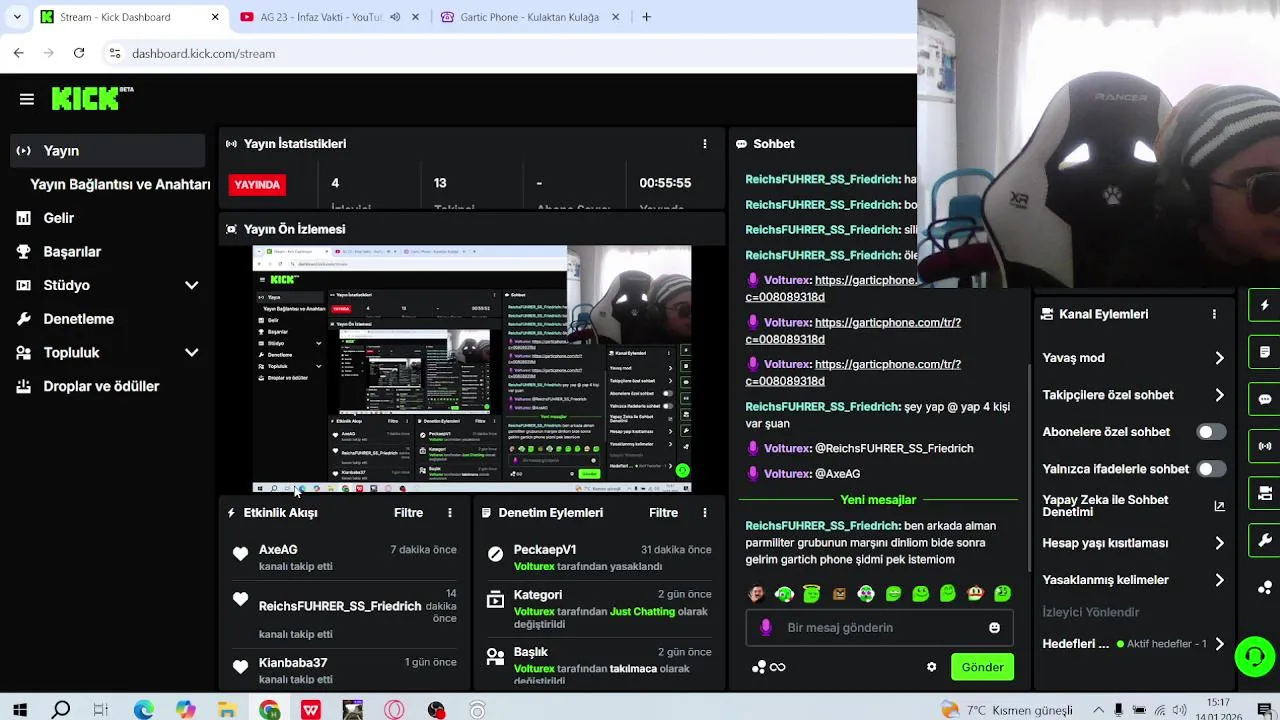This screenshot has width=1280, height=720.
Task: Expand Yasaklanmış kelimeler settings
Action: coord(1219,580)
